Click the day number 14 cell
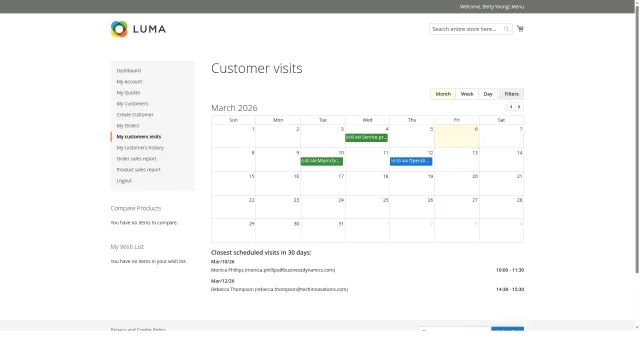Screen dimensions: 640x360 (502, 160)
